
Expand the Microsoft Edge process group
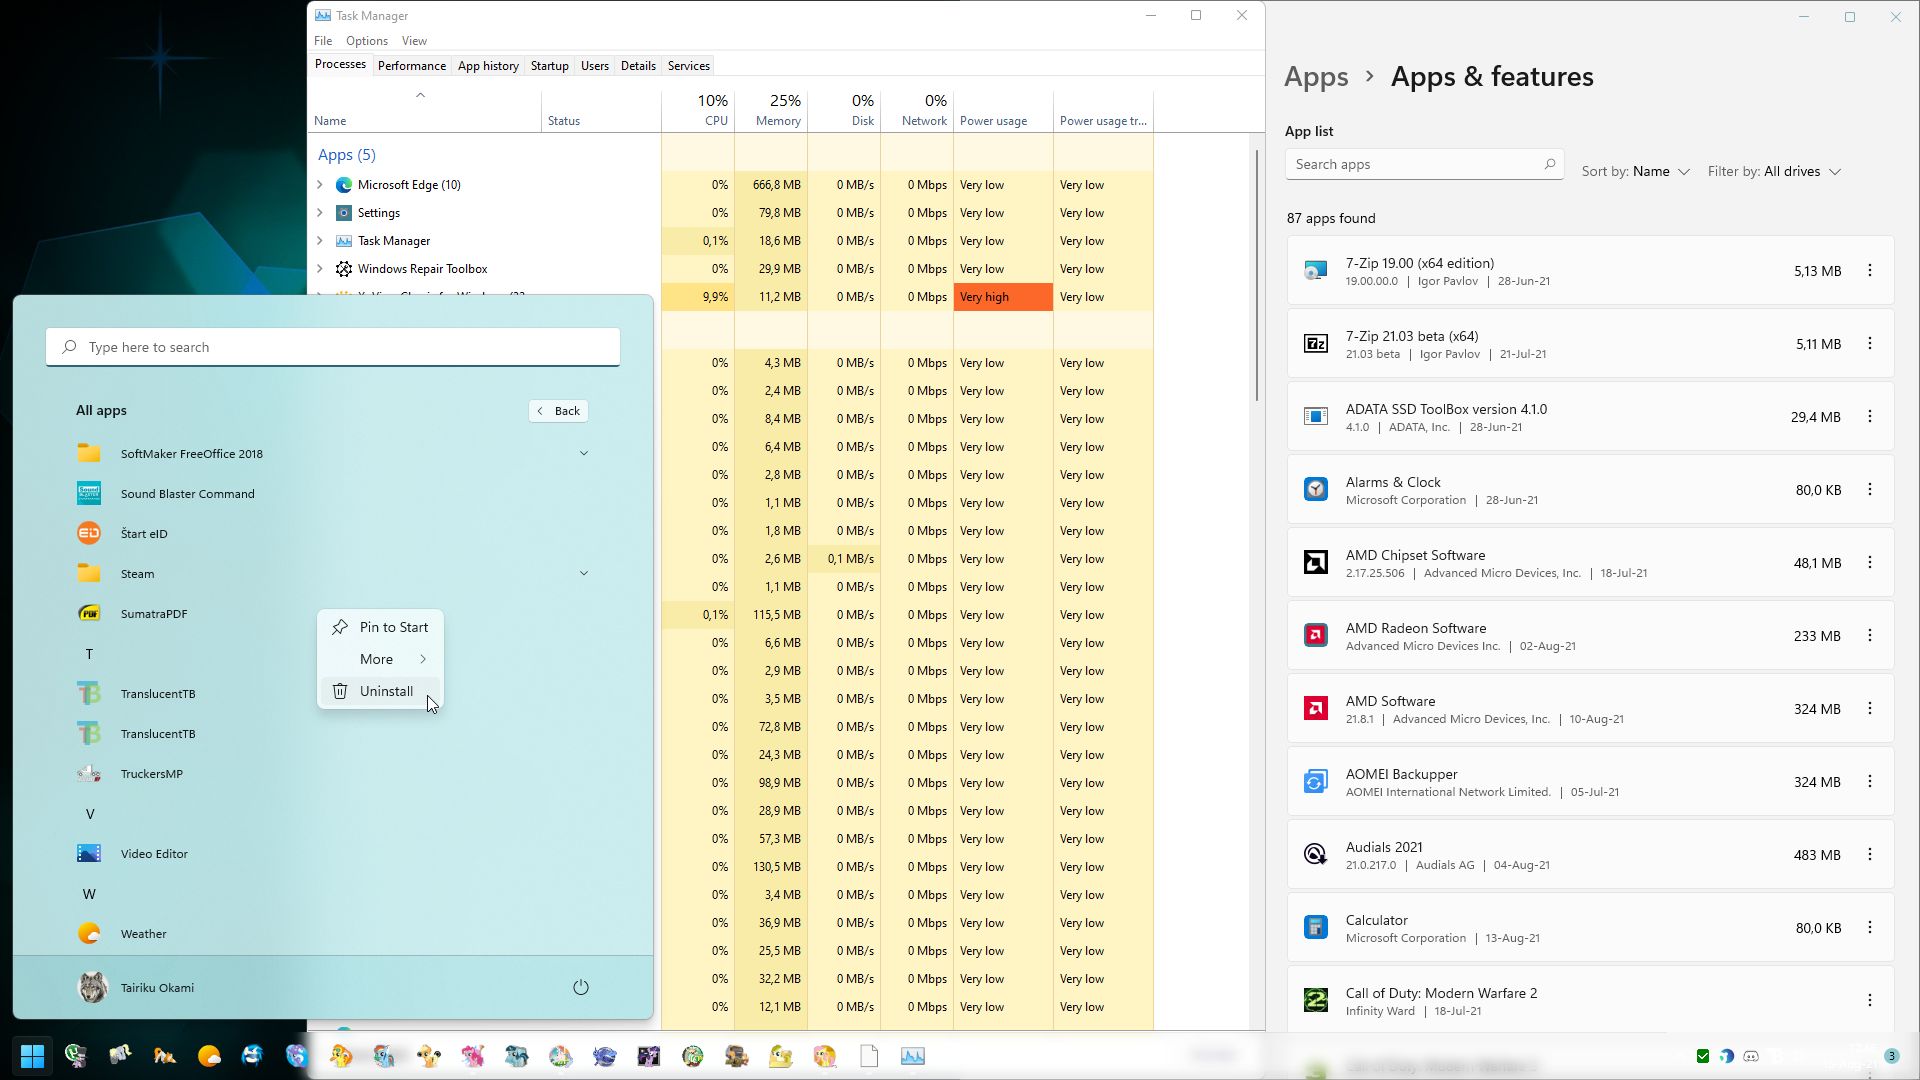320,184
